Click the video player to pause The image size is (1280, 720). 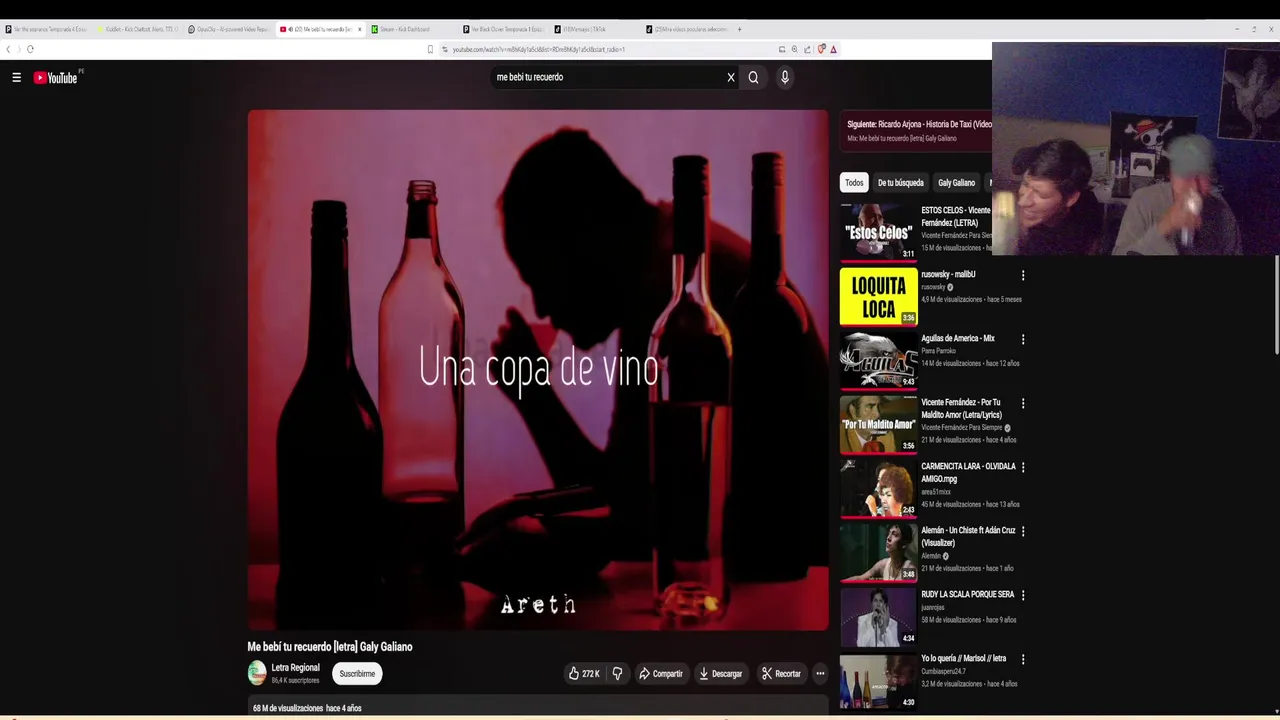538,370
